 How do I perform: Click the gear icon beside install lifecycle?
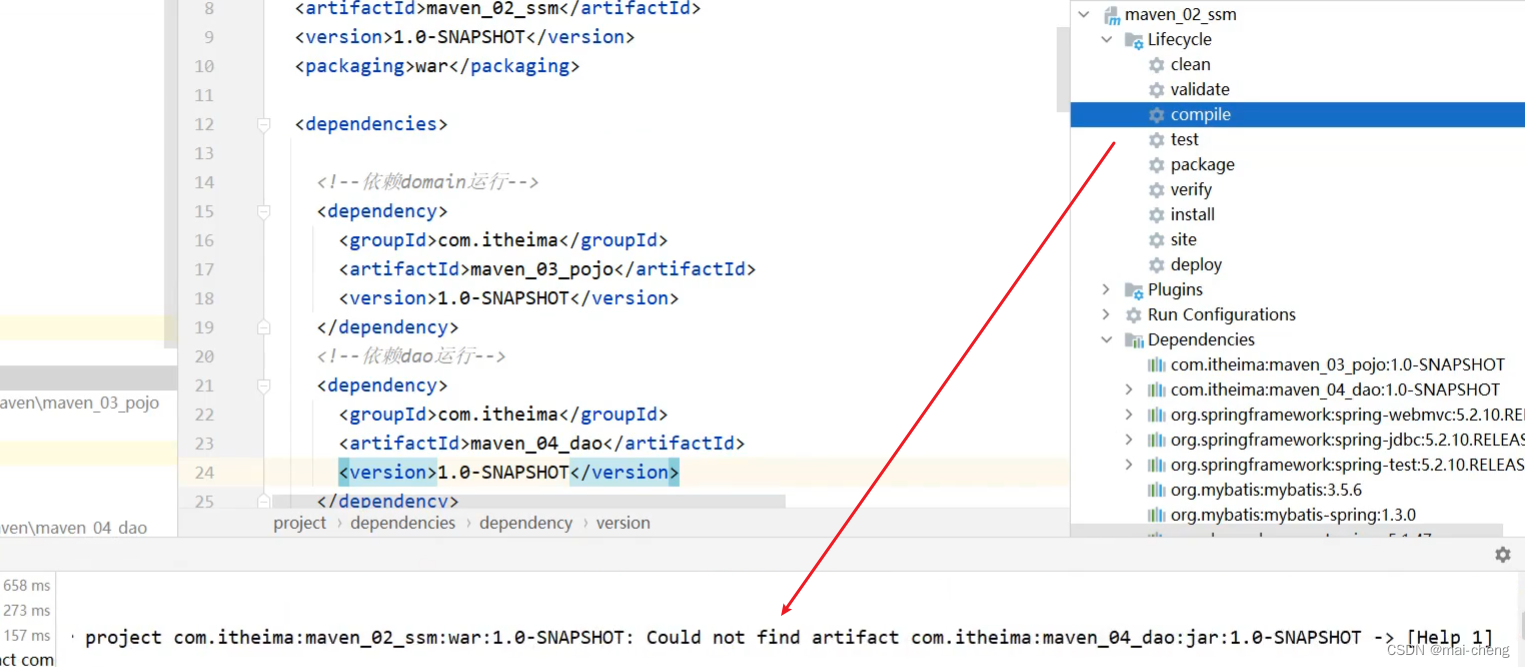tap(1157, 215)
